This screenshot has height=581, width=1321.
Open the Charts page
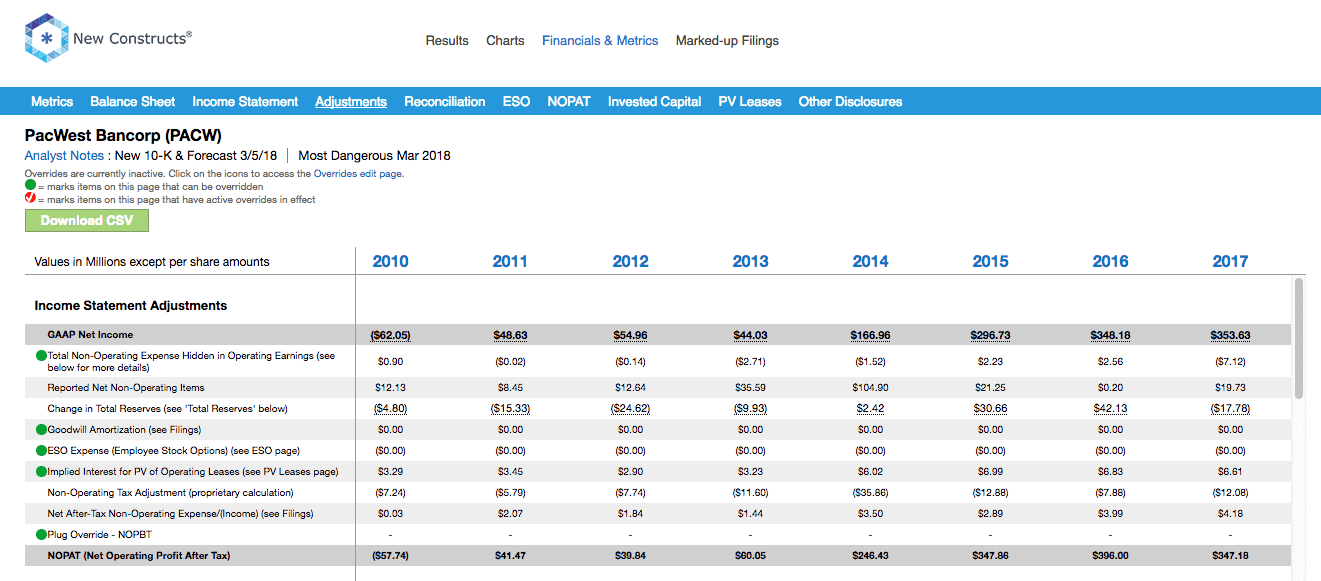505,41
